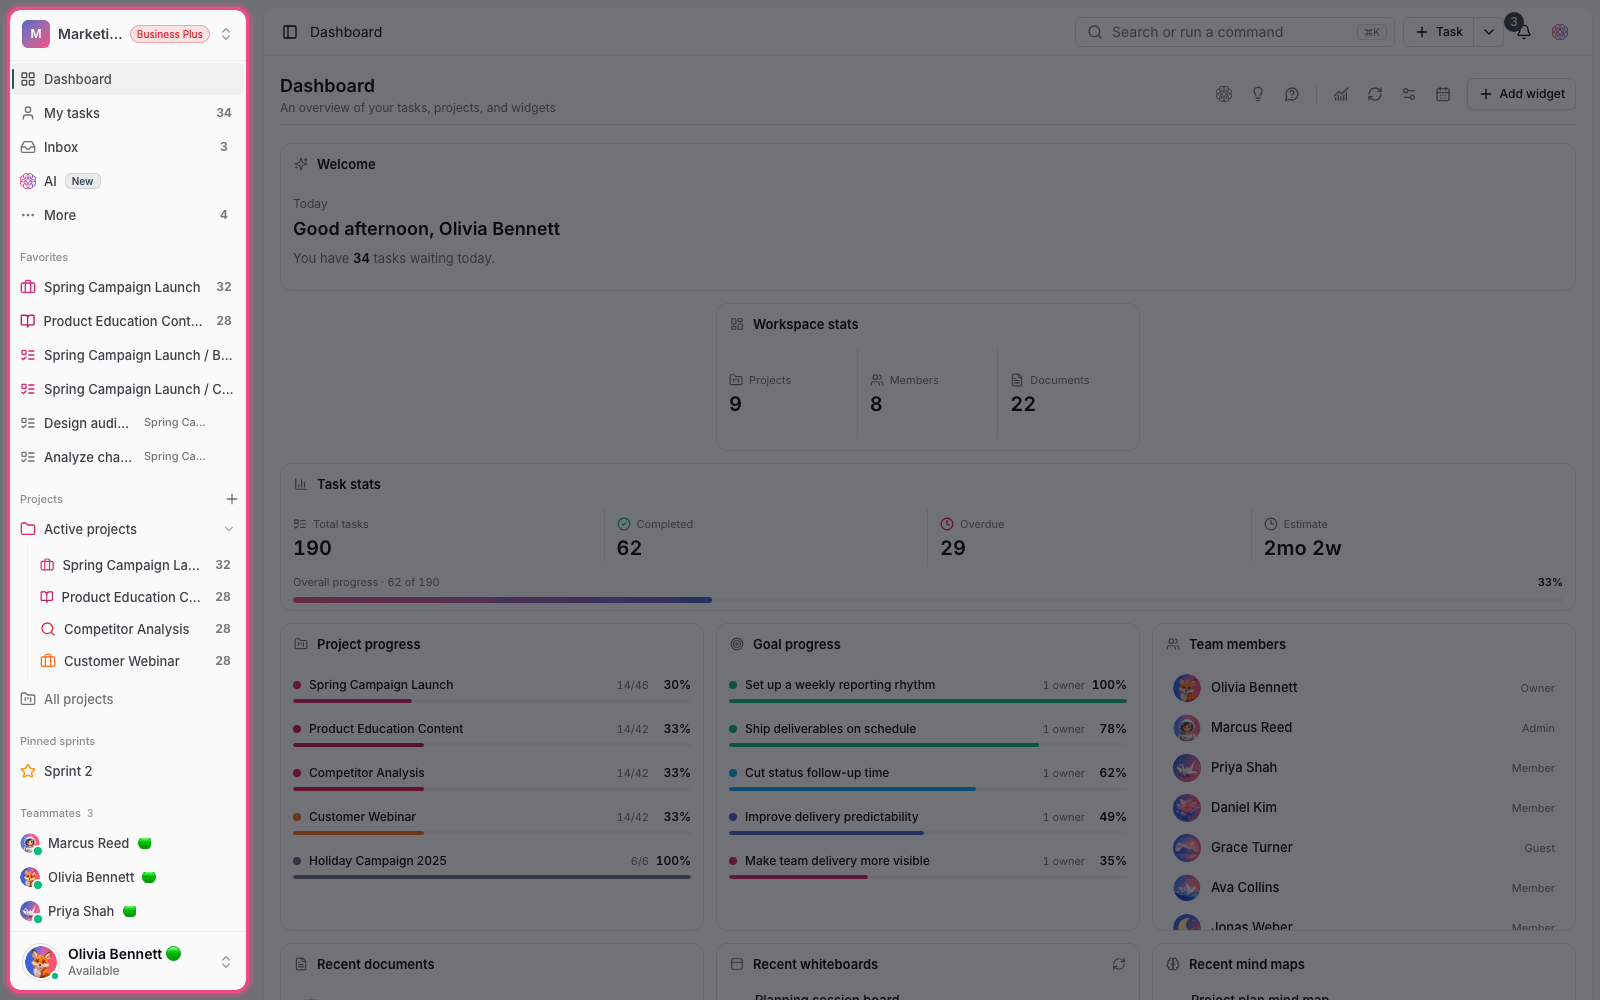Open favorite 'Product Education Cont...' in the sidebar
Screen dimensions: 1600x1000
pos(128,321)
